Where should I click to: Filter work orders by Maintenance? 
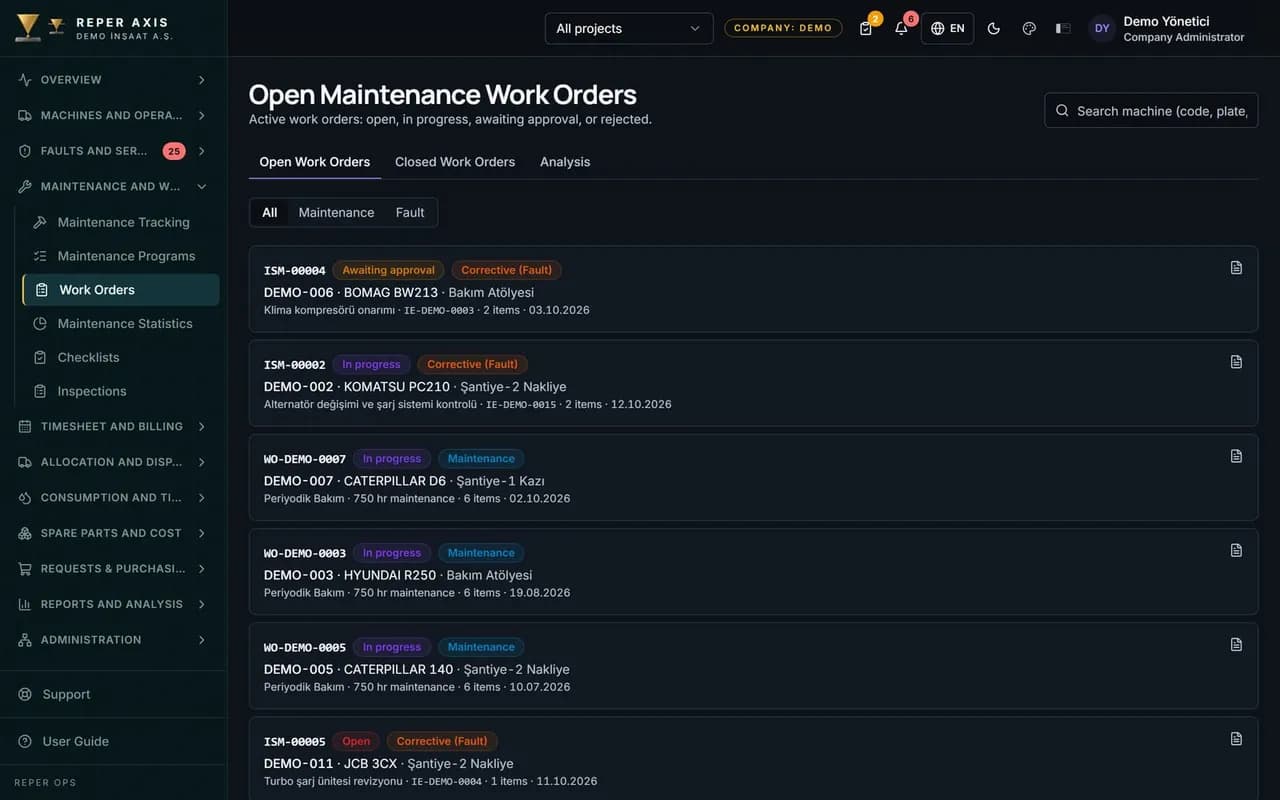[336, 212]
